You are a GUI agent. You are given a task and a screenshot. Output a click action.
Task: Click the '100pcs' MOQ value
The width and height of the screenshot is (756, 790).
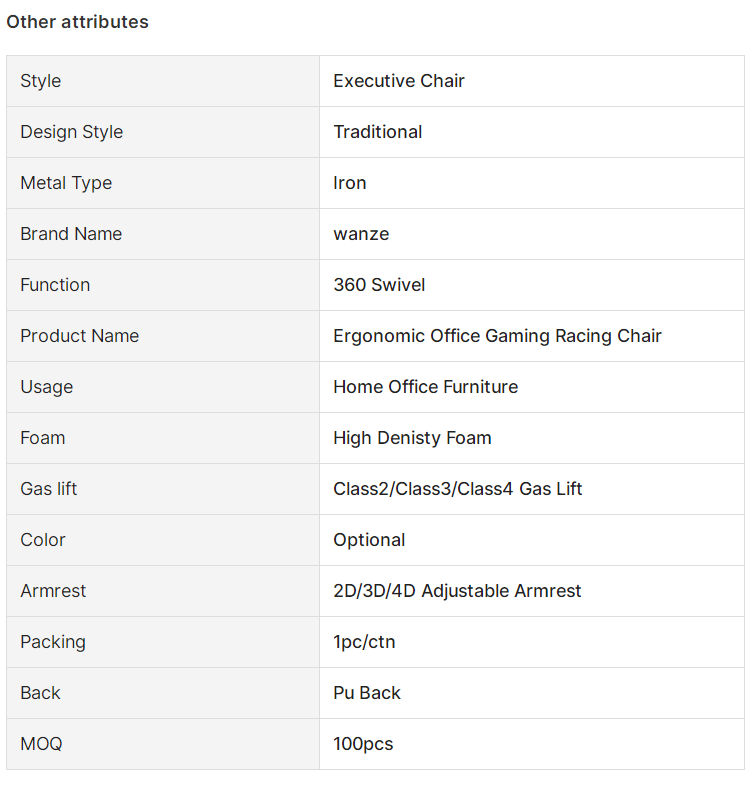pos(363,744)
